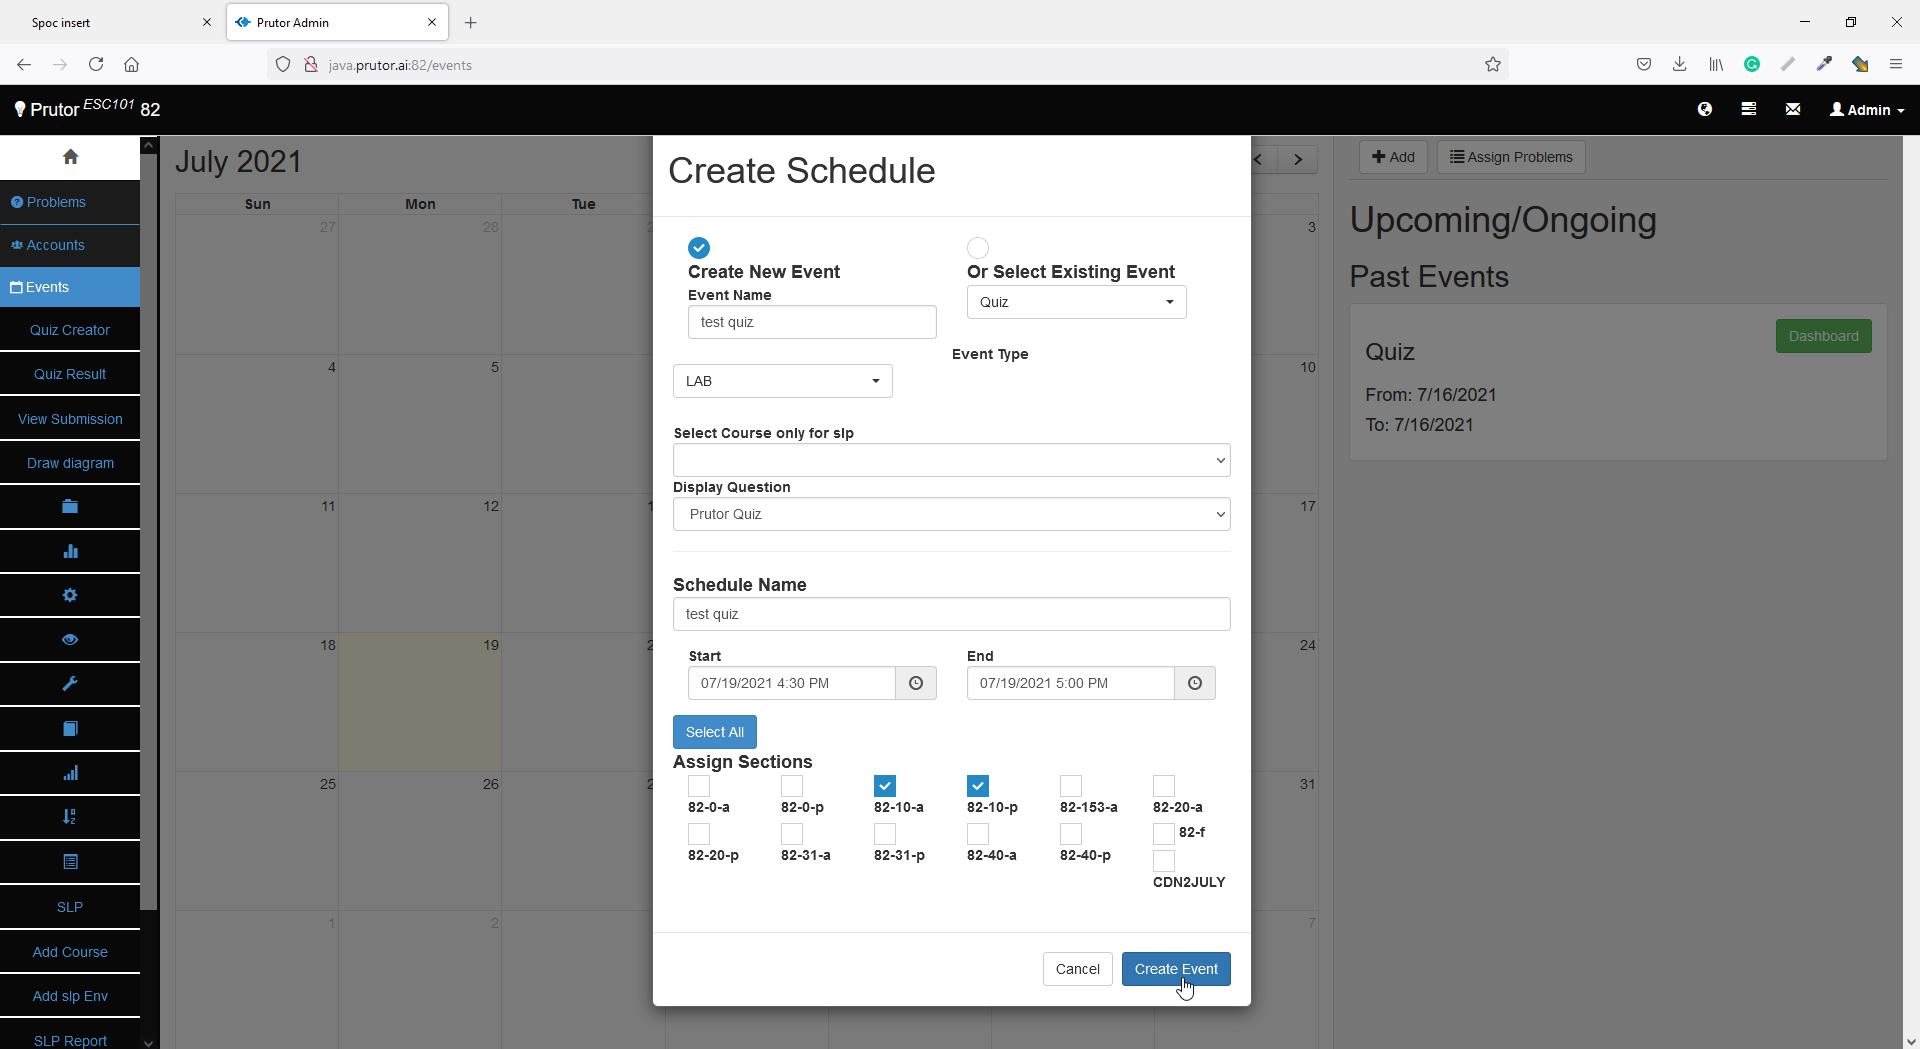Click the eye icon in sidebar

click(70, 640)
